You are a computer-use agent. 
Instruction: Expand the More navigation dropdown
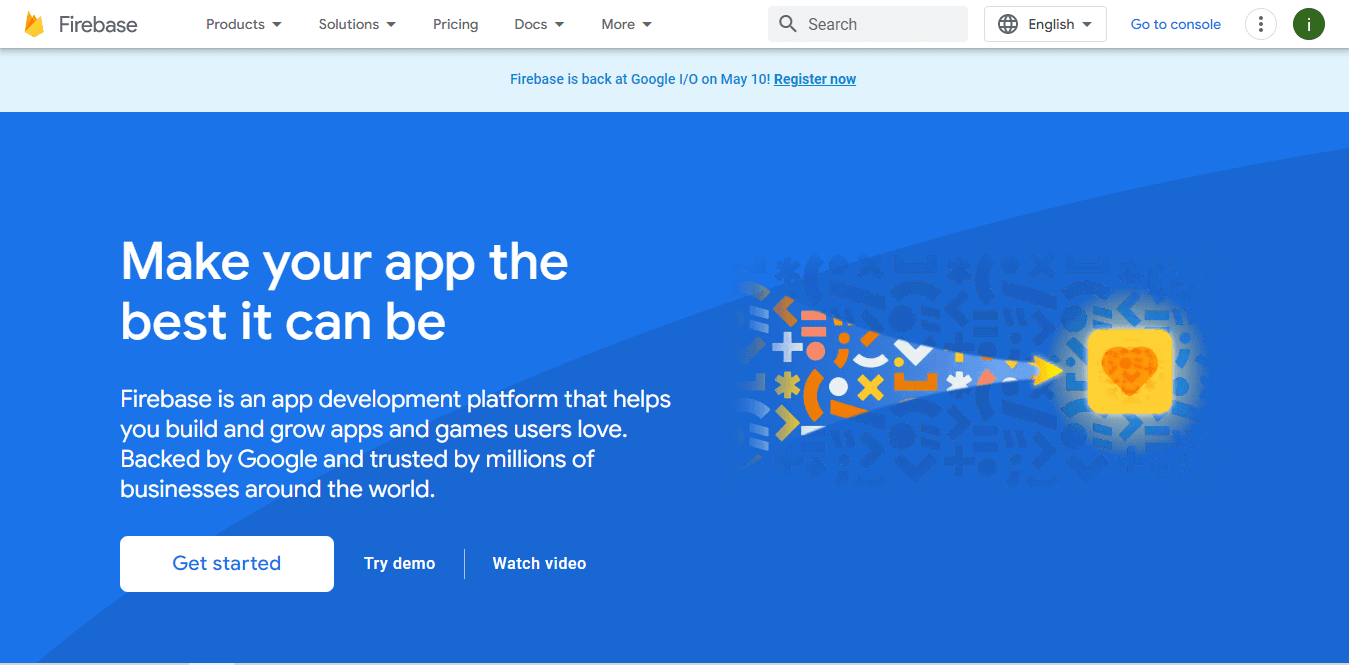pos(626,24)
